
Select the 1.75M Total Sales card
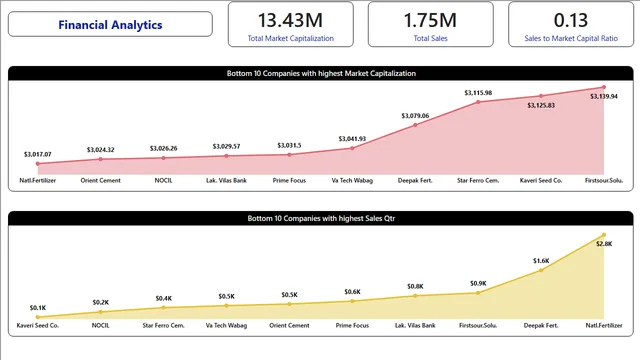[x=431, y=24]
